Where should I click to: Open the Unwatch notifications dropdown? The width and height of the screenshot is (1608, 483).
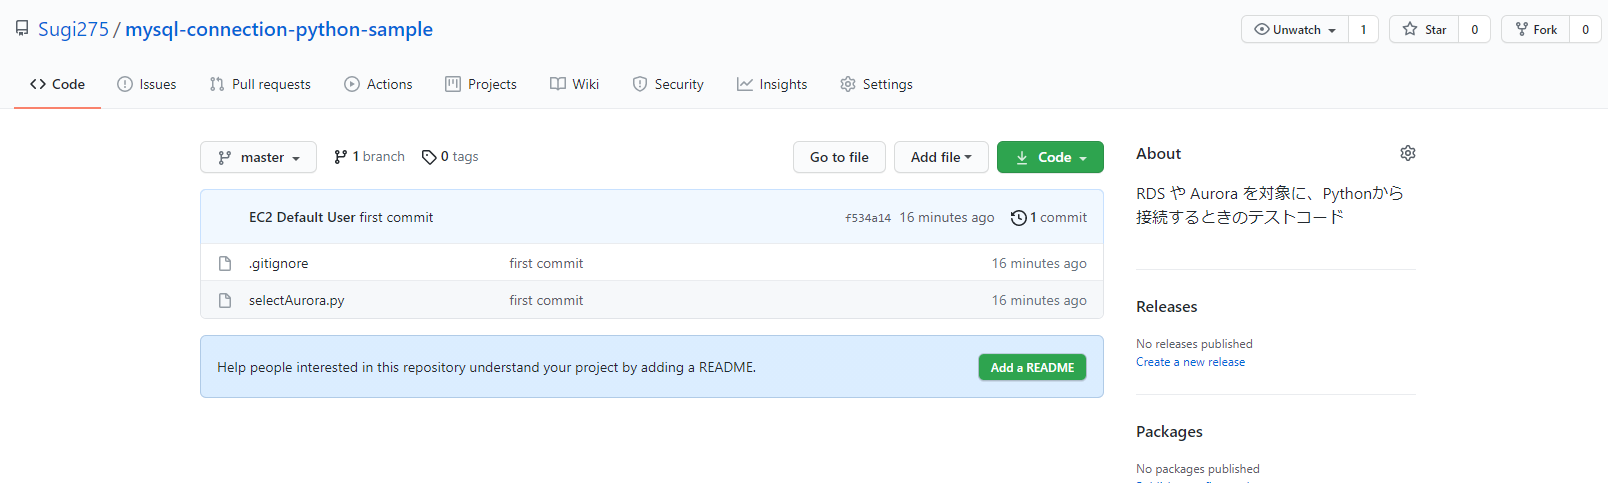(x=1295, y=30)
